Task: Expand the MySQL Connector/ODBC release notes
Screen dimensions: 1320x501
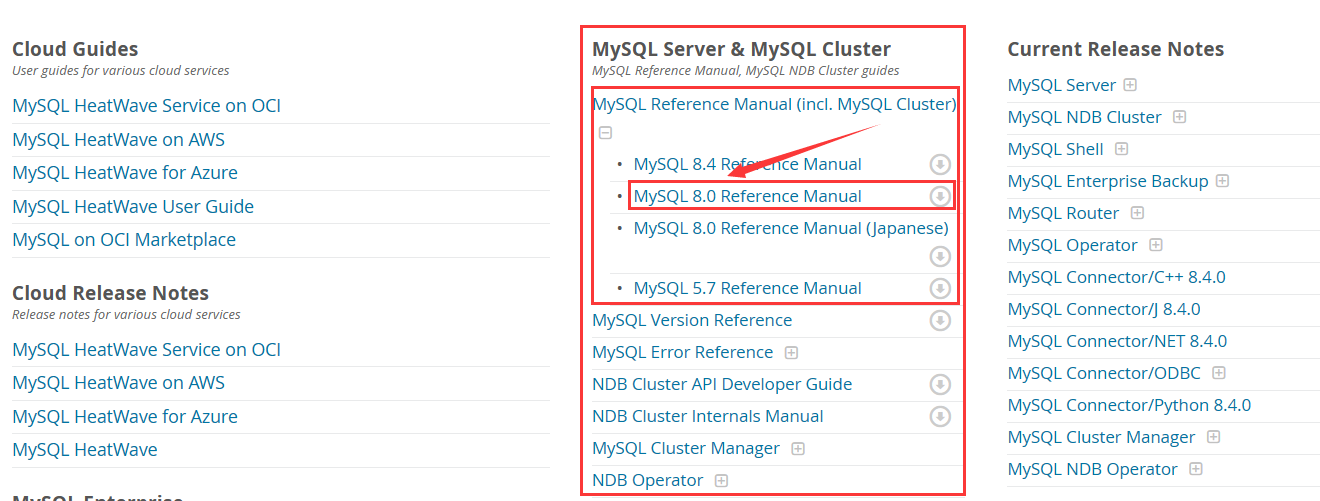Action: click(1219, 373)
